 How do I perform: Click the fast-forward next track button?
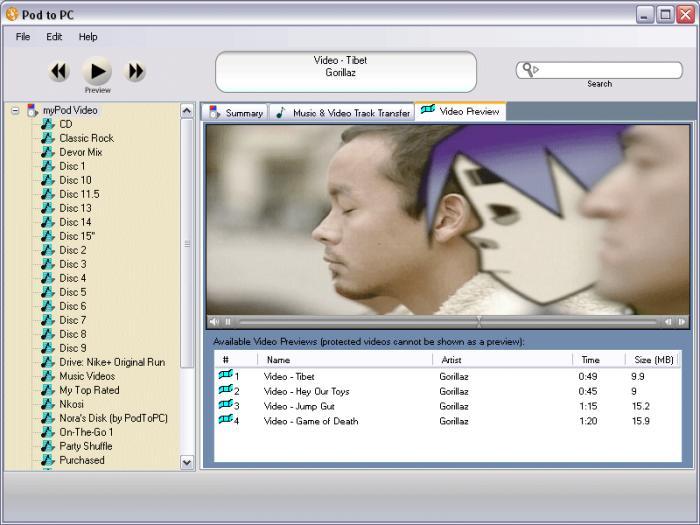135,71
